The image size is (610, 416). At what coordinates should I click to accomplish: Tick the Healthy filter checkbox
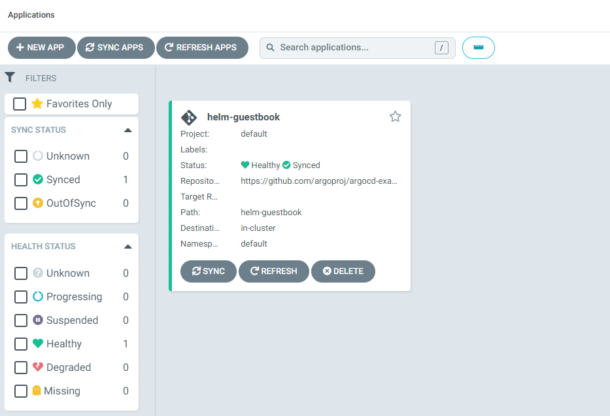[20, 344]
